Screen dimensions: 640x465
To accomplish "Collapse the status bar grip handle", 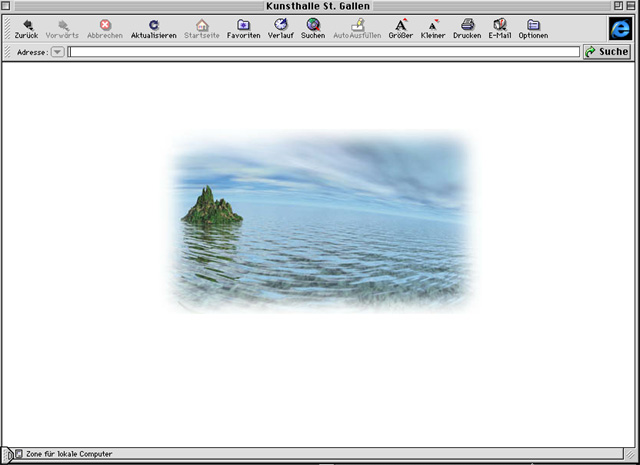I will coord(7,454).
